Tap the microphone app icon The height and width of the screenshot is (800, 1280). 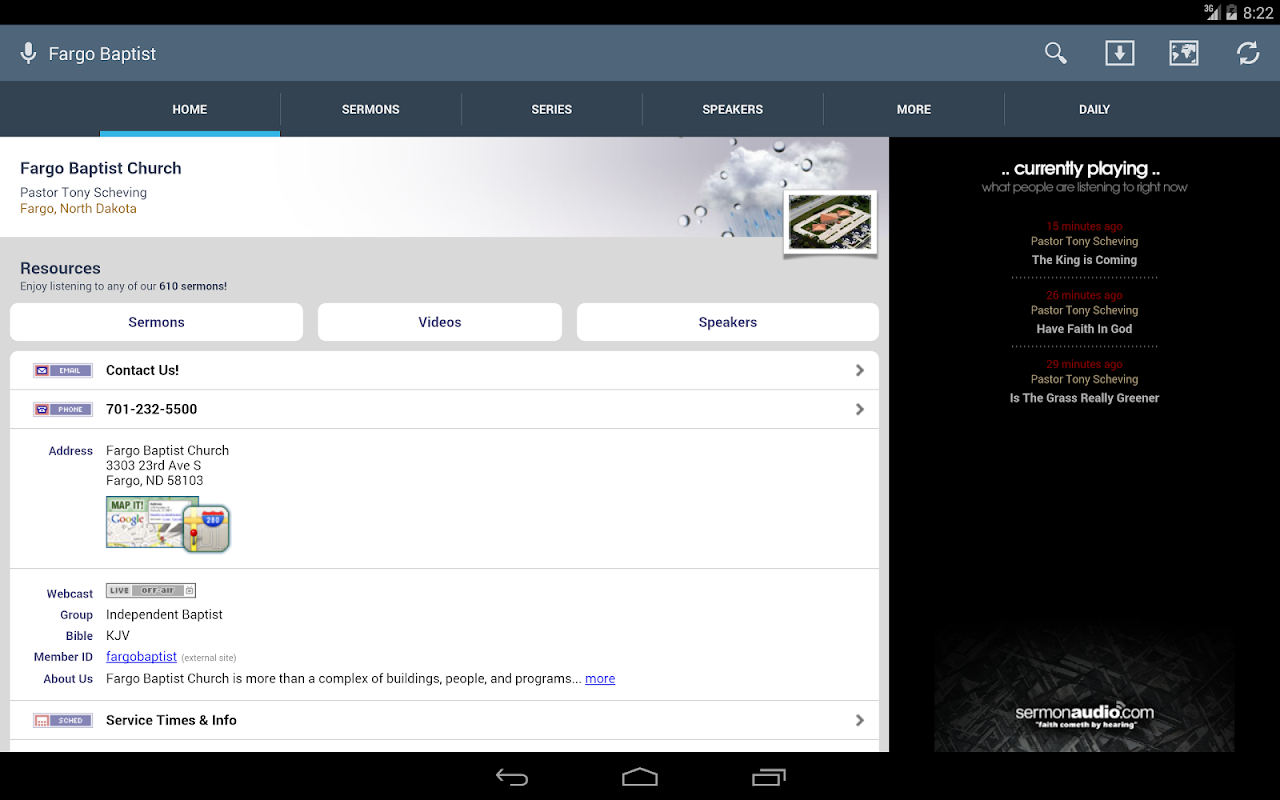[x=29, y=53]
